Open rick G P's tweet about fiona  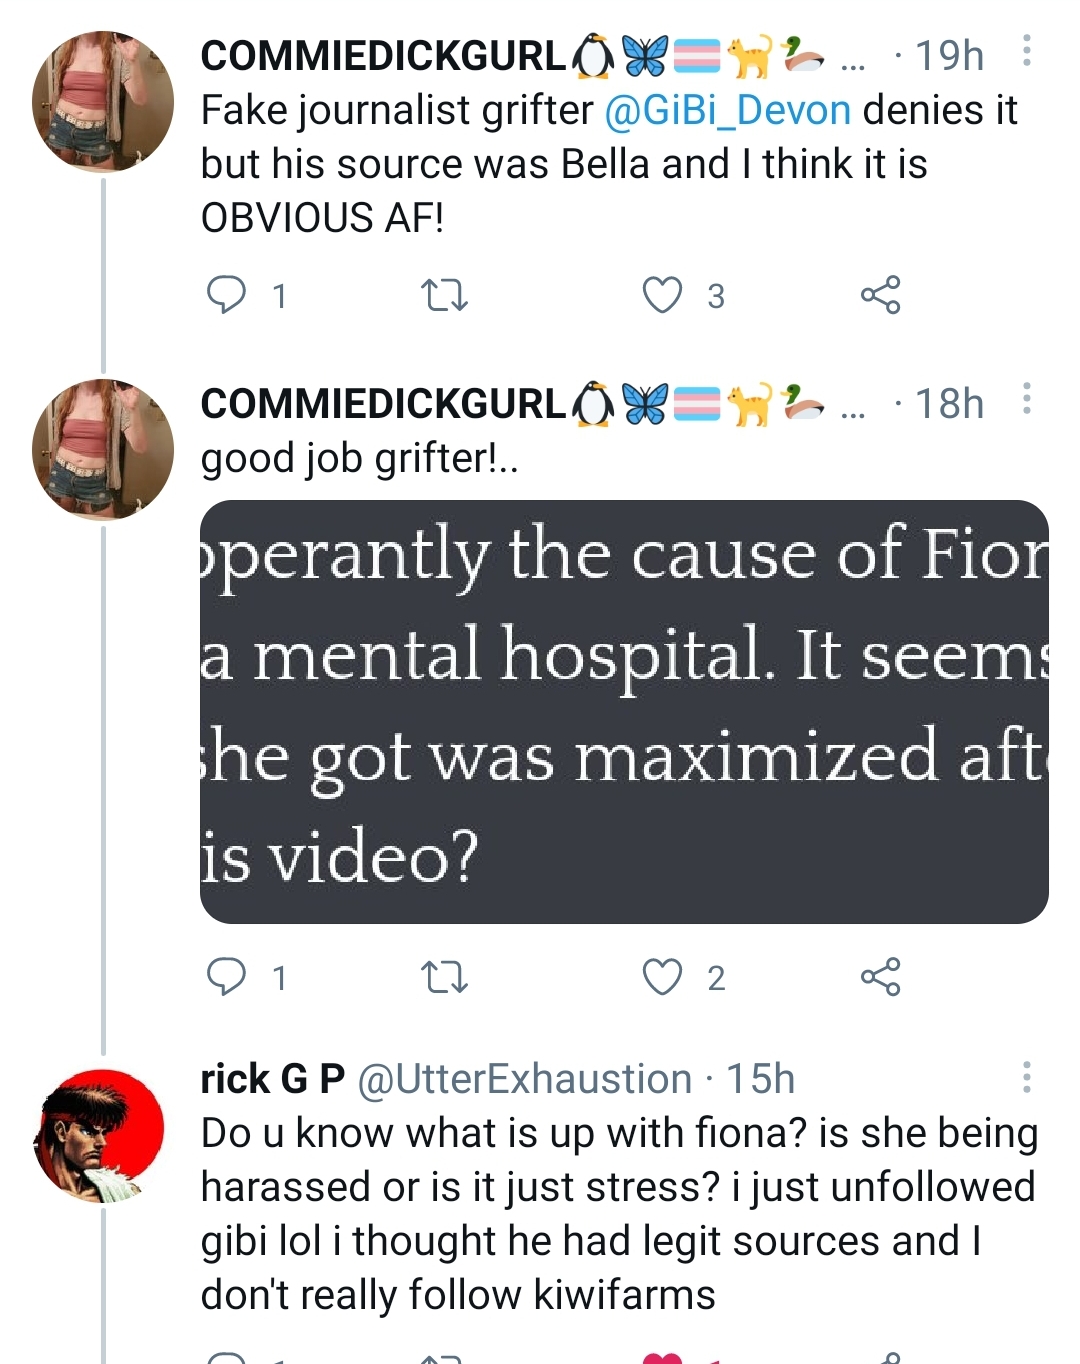tap(619, 1214)
